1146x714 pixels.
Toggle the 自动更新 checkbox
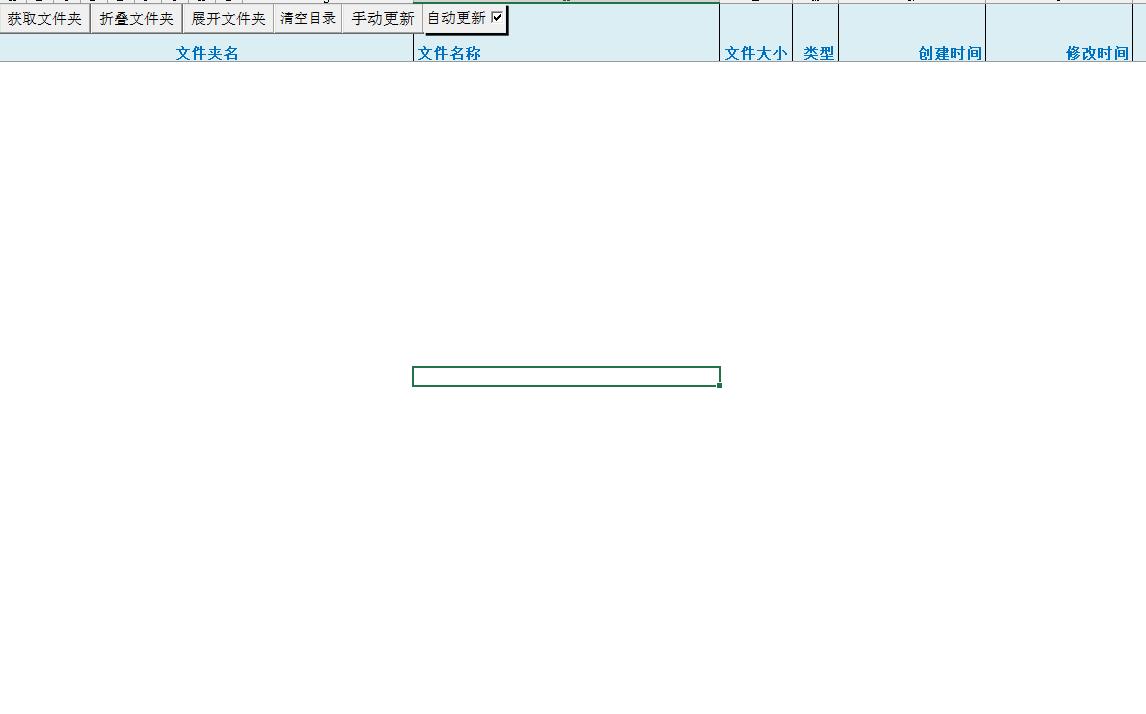click(x=497, y=17)
